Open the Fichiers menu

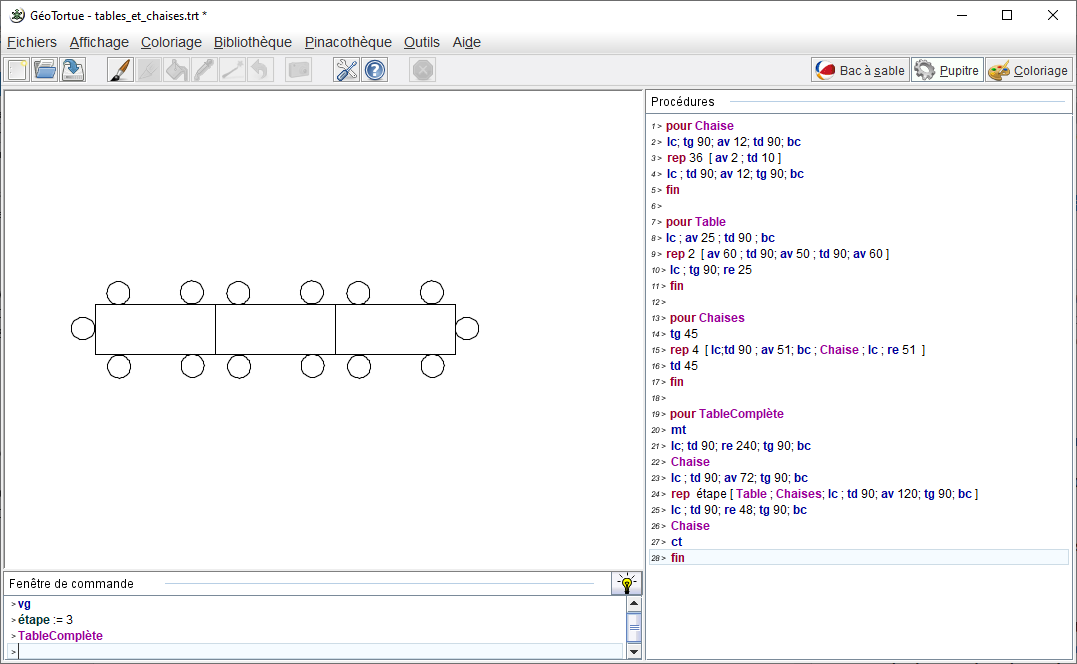click(32, 42)
